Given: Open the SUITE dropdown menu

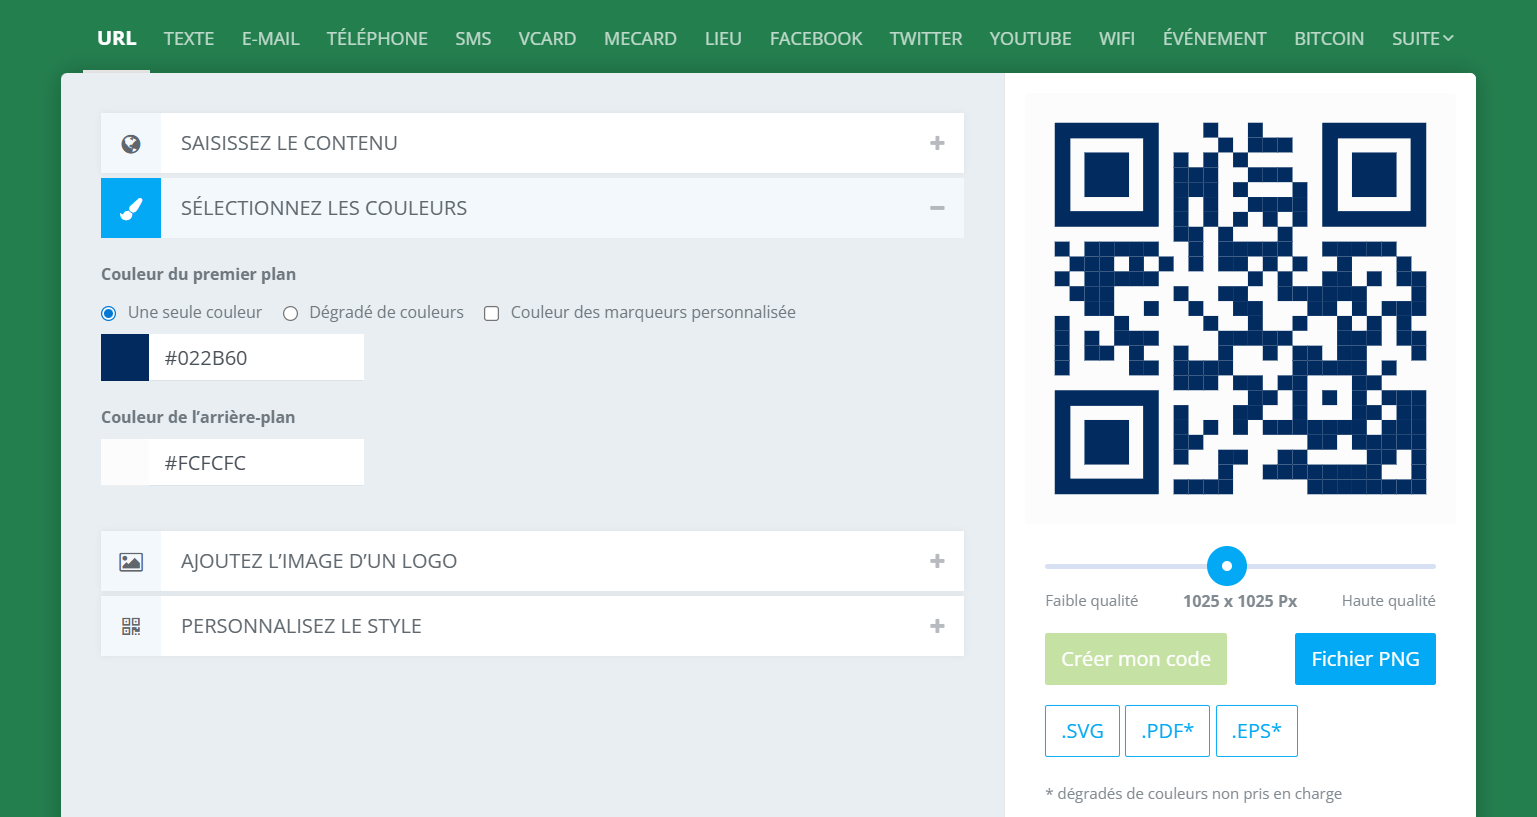Looking at the screenshot, I should [1422, 39].
